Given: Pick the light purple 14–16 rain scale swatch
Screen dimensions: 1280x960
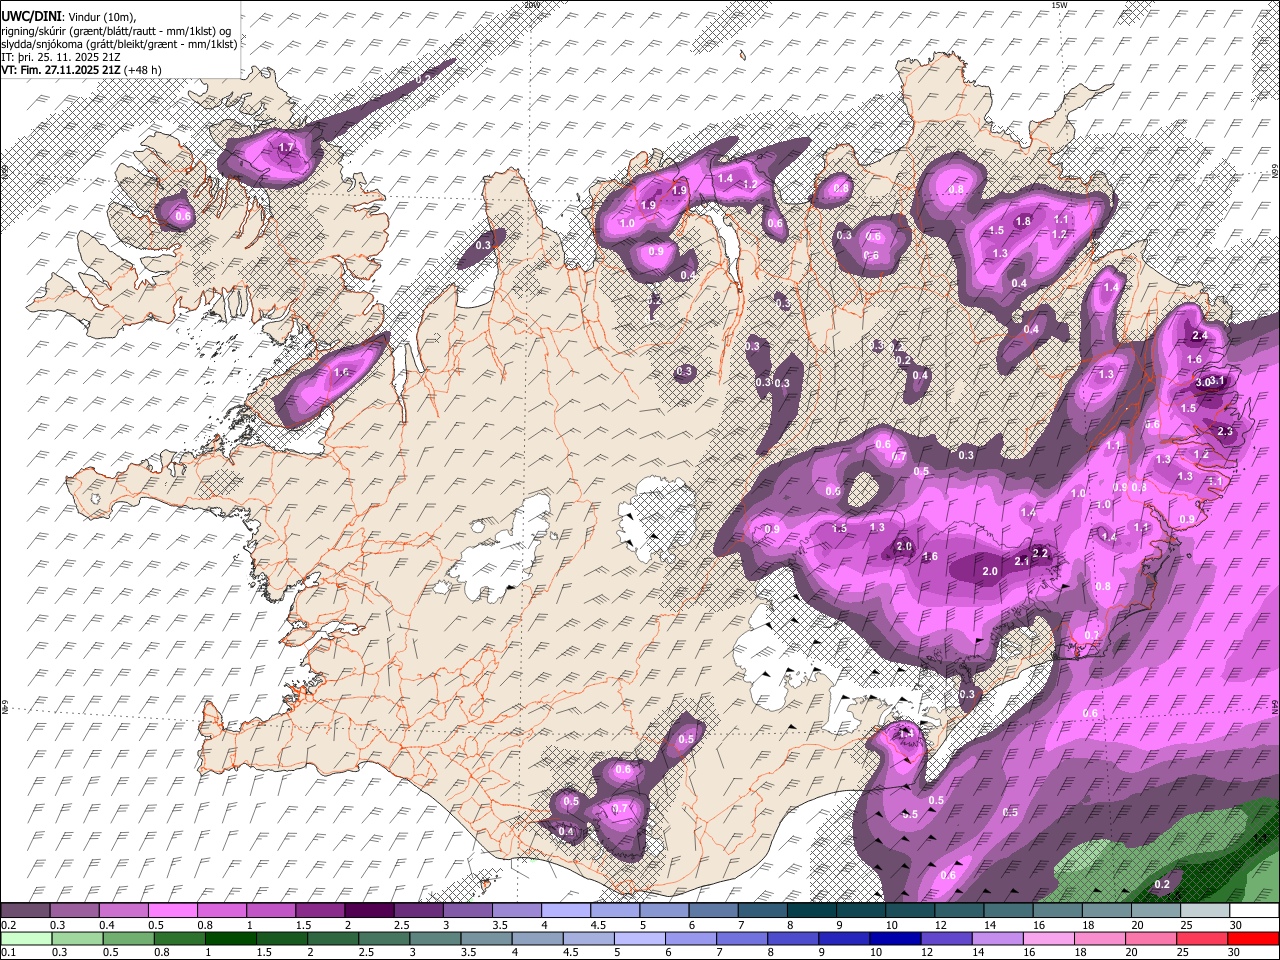Looking at the screenshot, I should (x=998, y=939).
